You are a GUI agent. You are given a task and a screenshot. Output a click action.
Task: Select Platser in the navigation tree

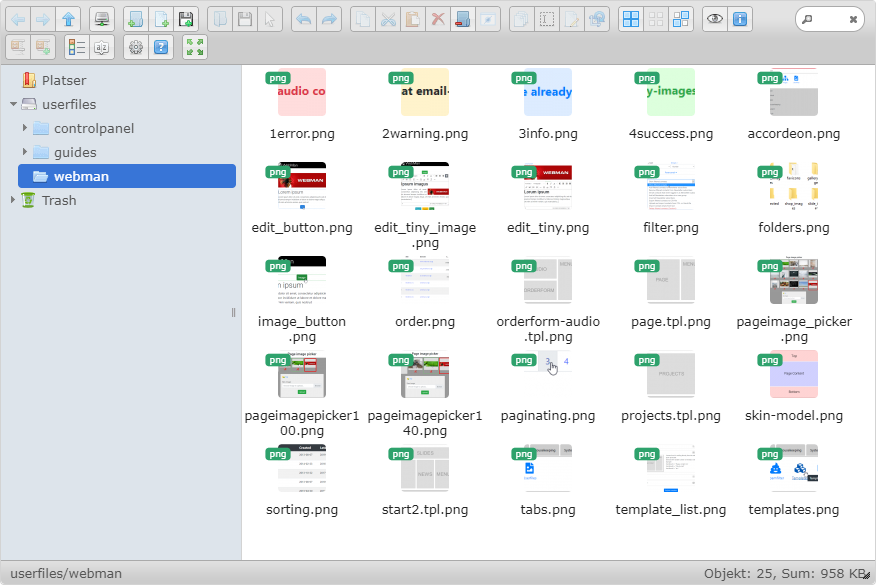point(64,80)
